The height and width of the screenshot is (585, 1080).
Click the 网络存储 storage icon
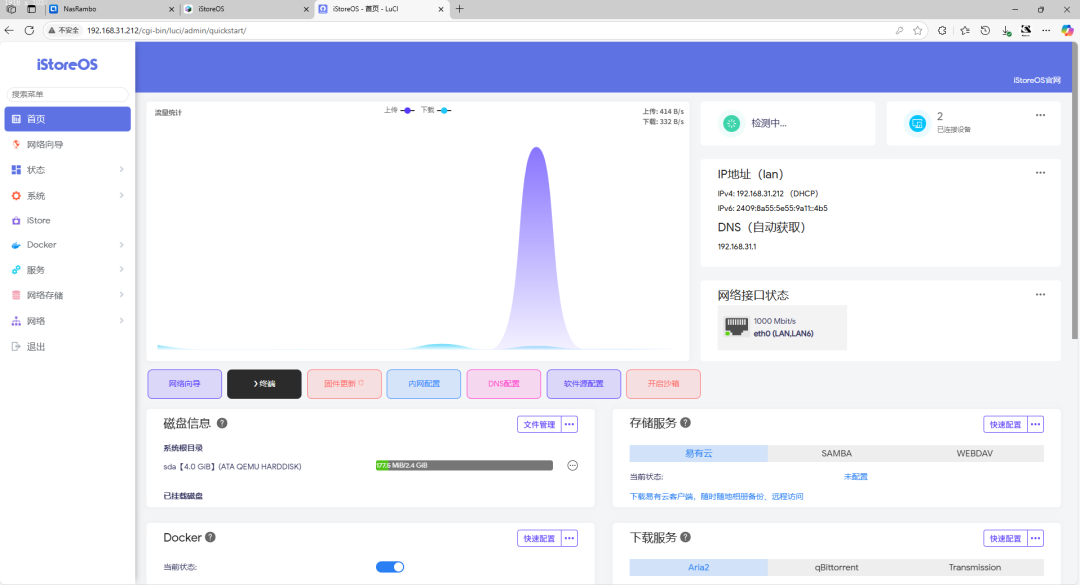point(16,295)
